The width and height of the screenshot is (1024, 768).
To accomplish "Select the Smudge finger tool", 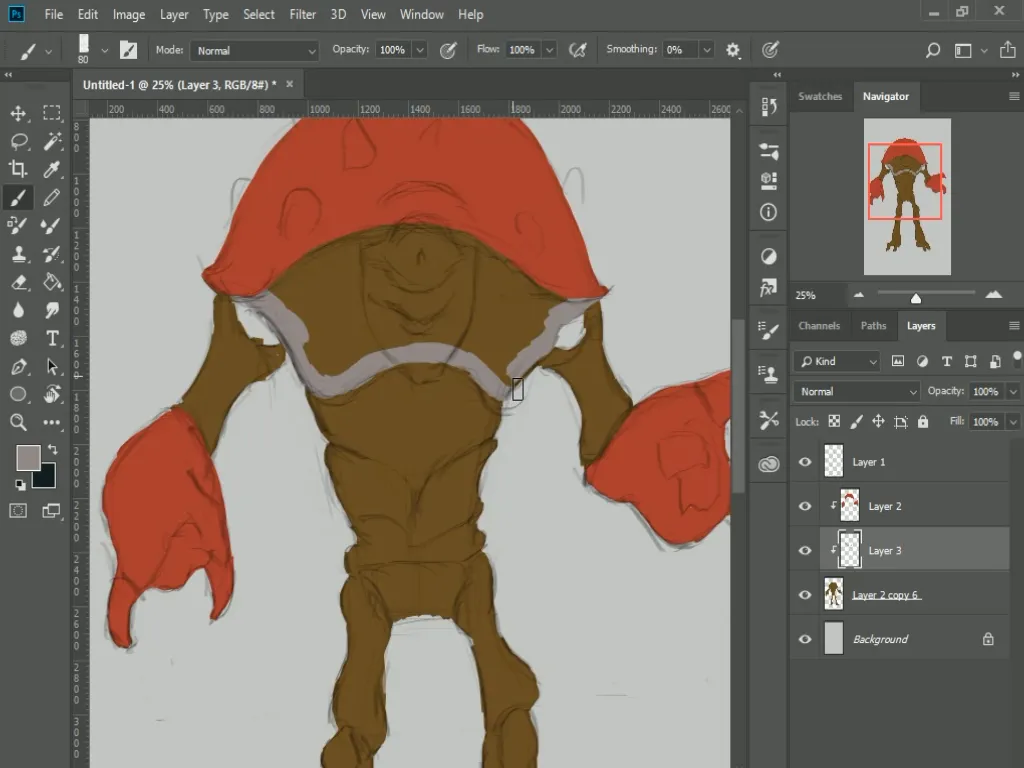I will pyautogui.click(x=52, y=310).
